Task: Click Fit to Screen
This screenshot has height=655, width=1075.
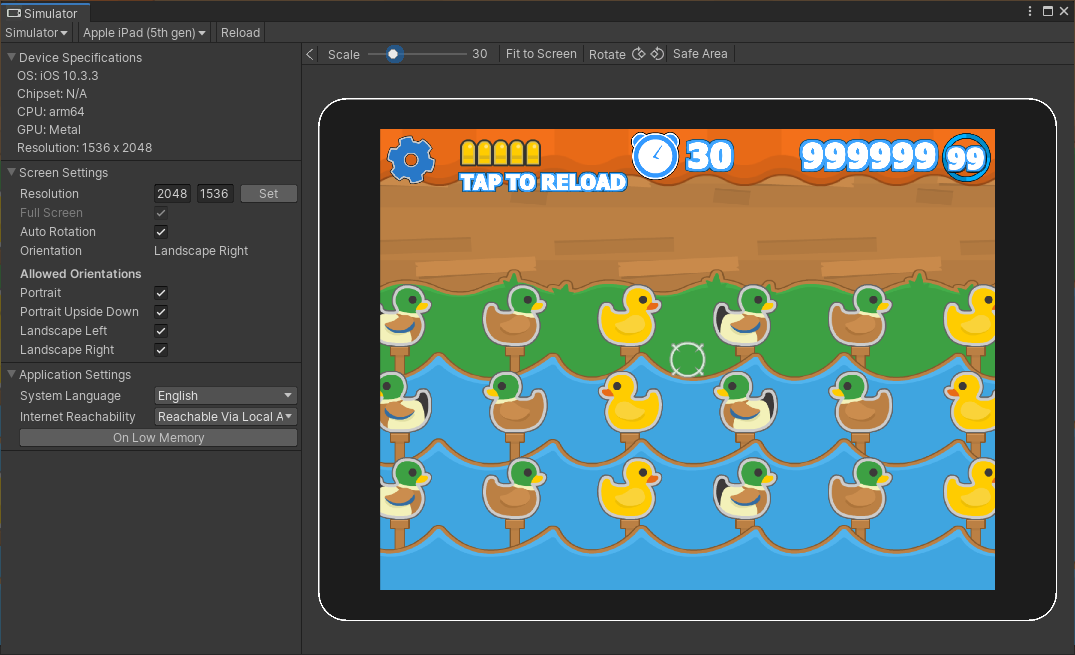Action: click(x=541, y=53)
